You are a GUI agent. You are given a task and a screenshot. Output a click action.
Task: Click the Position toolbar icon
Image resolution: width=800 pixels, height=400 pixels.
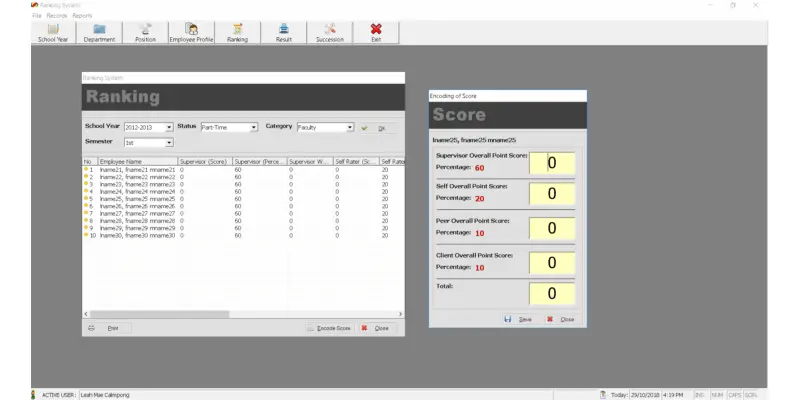(x=145, y=33)
